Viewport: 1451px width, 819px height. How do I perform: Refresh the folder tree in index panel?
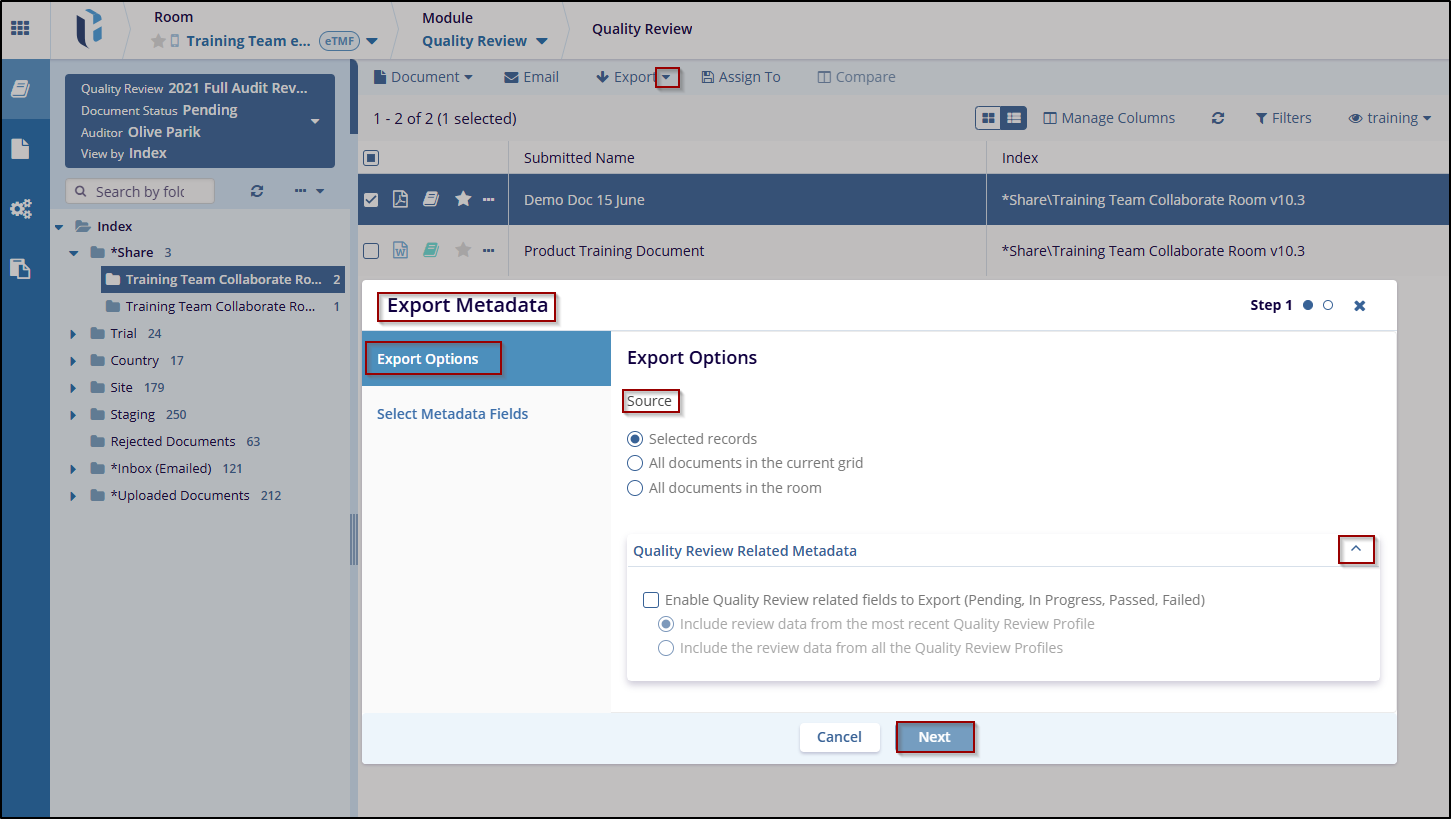tap(257, 191)
